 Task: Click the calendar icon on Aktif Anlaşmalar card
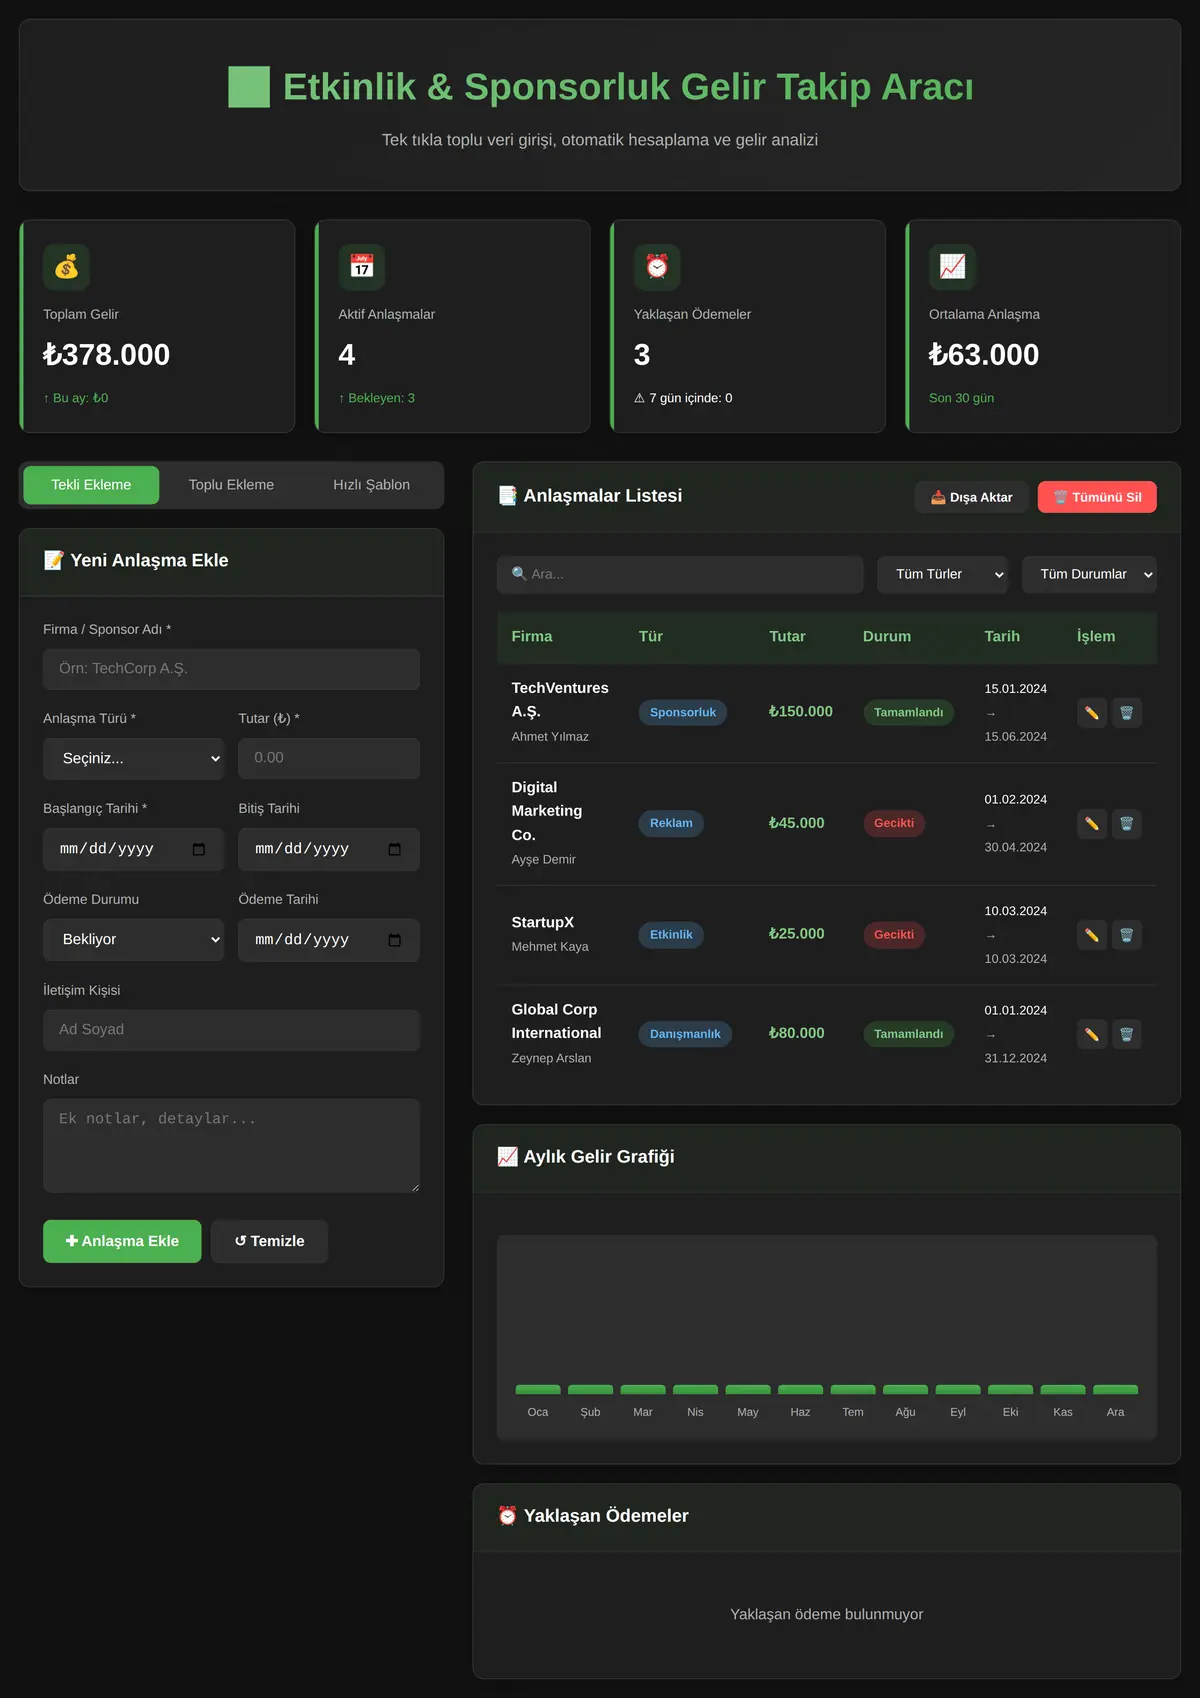pos(362,267)
